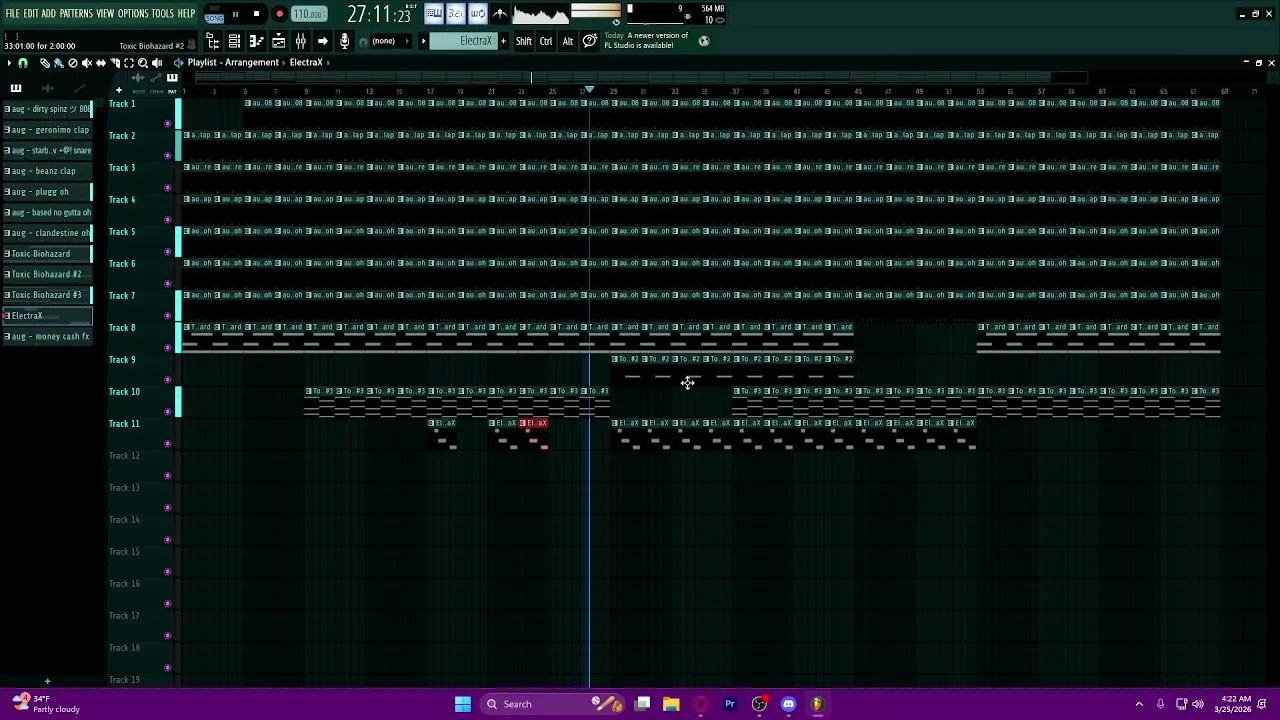Open the PATTERNS menu
Viewport: 1280px width, 720px height.
click(76, 14)
